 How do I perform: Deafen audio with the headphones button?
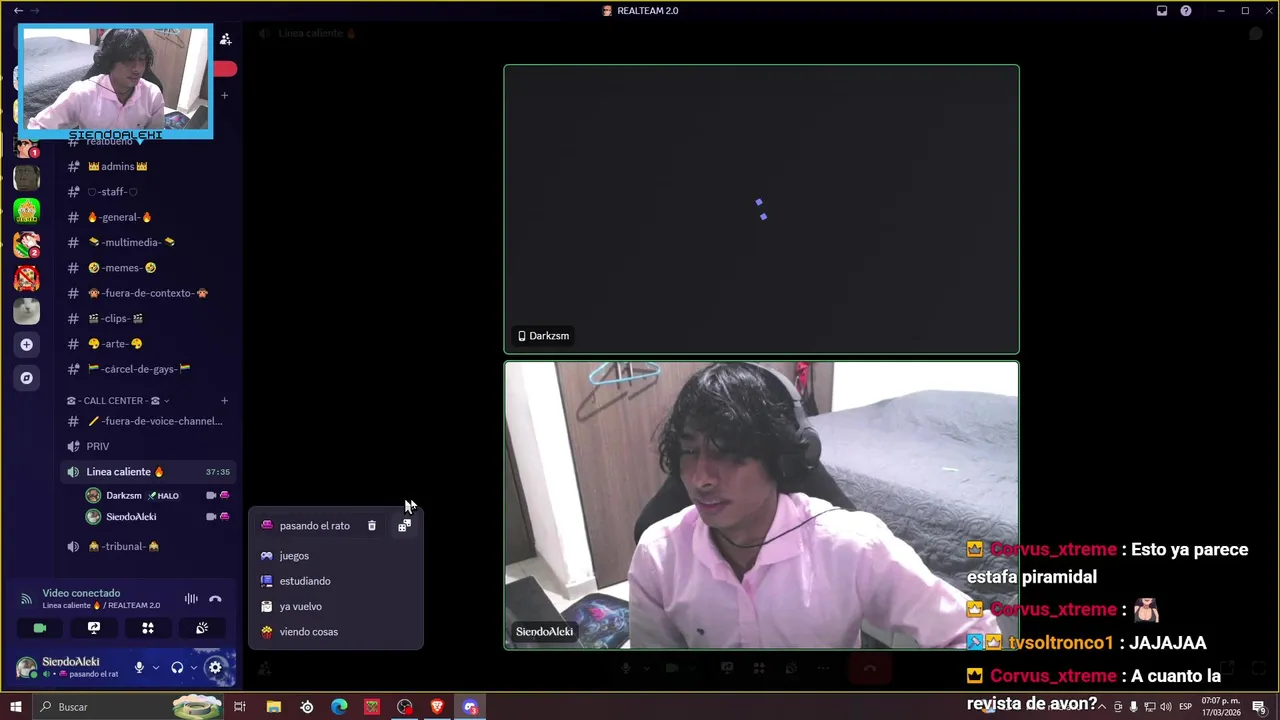(177, 668)
